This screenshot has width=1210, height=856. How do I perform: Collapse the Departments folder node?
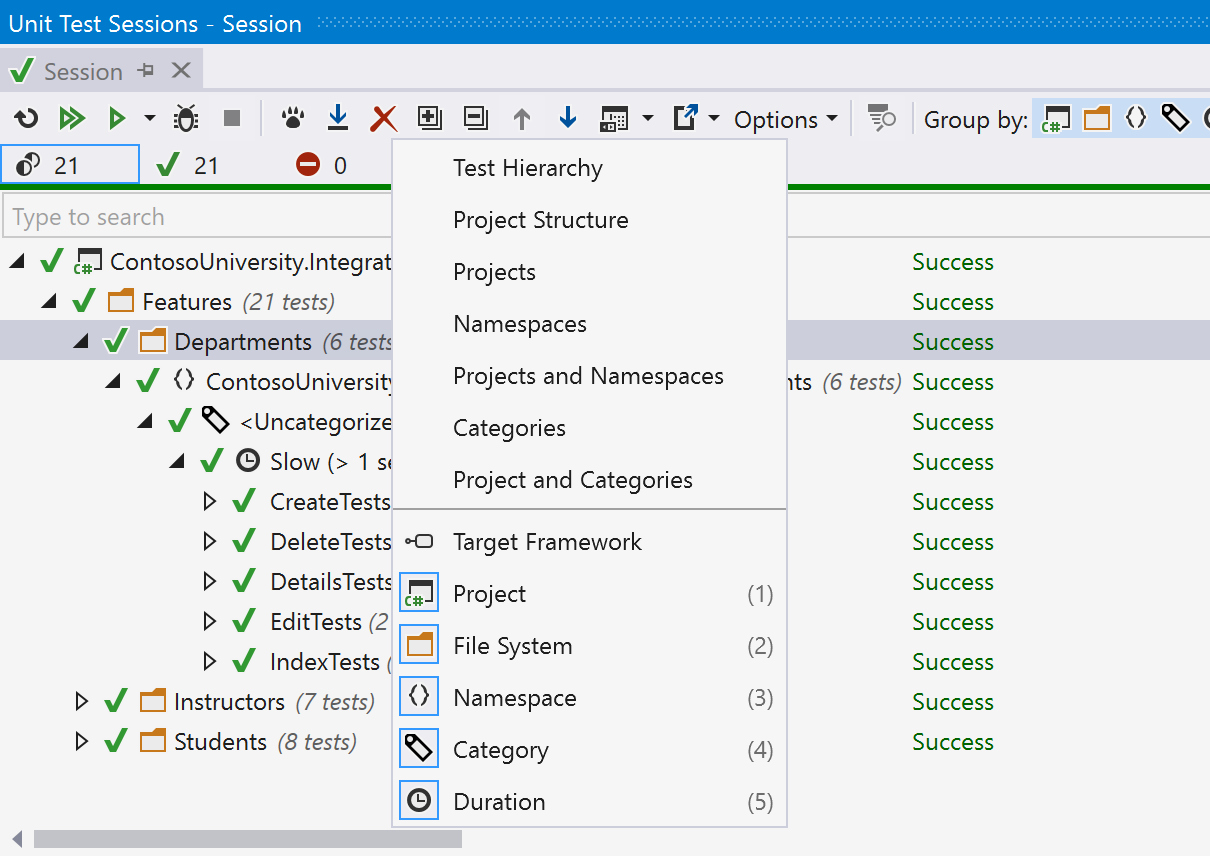(x=81, y=342)
